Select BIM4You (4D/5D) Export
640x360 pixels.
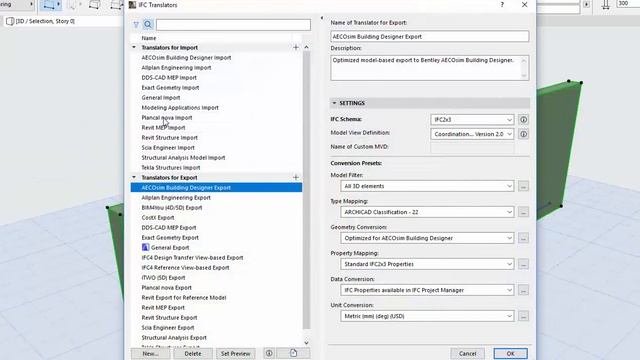[172, 208]
